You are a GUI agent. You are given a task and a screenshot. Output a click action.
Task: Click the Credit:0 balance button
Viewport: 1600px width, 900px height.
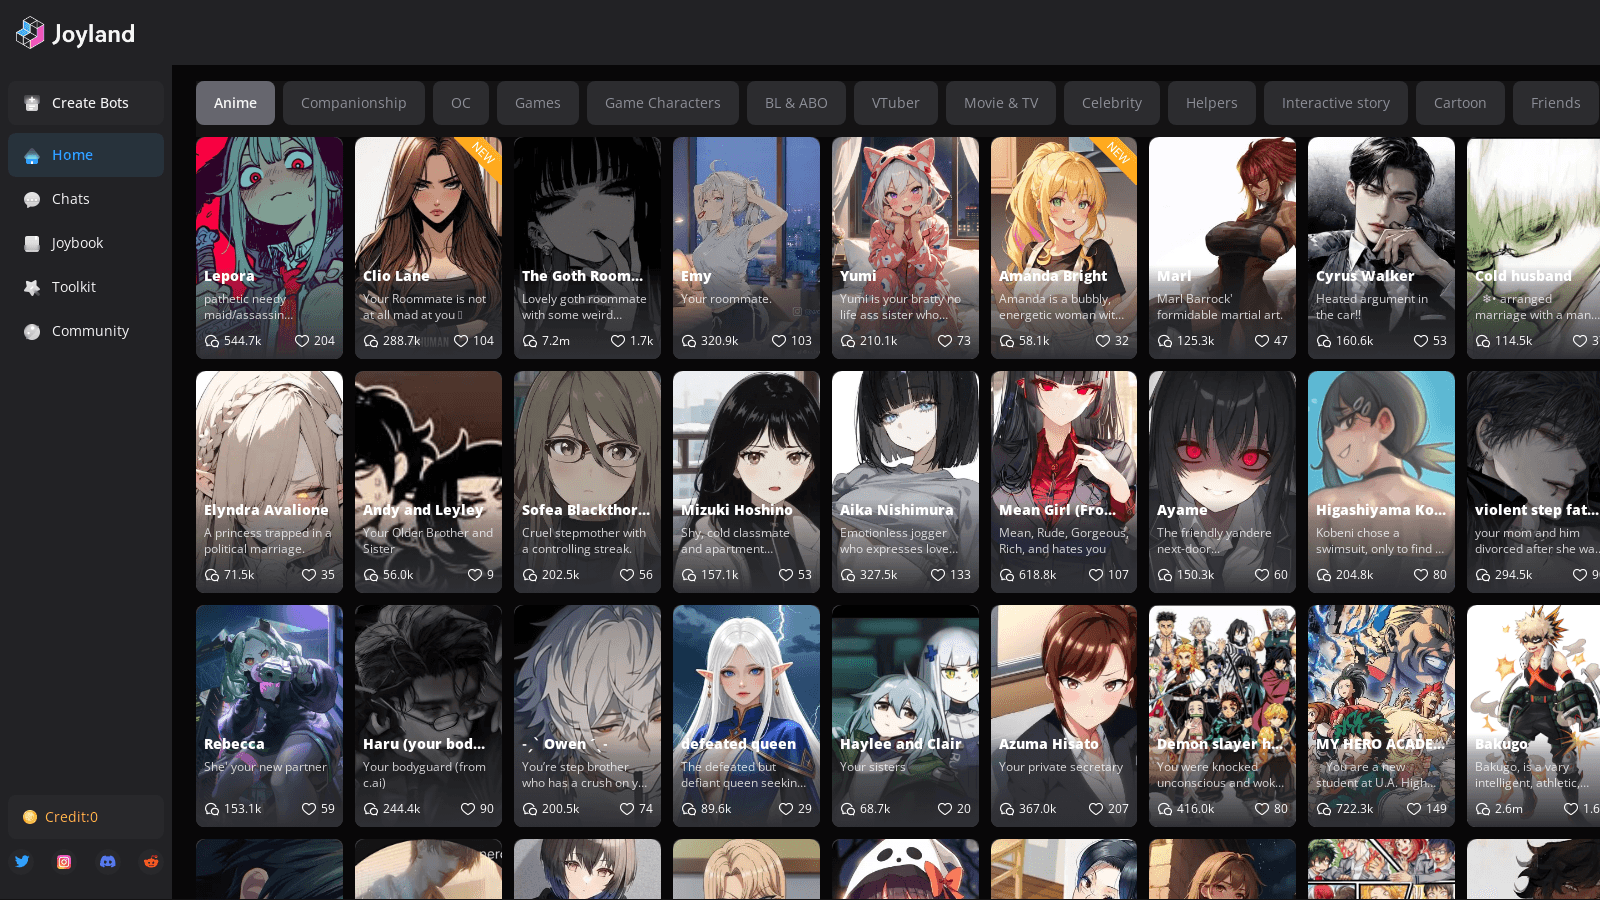coord(86,817)
